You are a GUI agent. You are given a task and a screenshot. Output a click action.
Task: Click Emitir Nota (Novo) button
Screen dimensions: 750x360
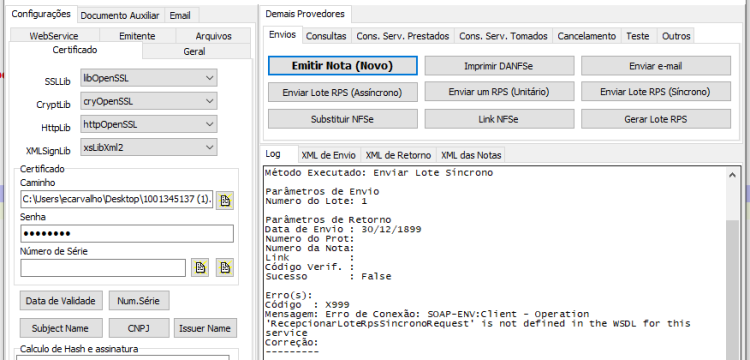point(342,66)
